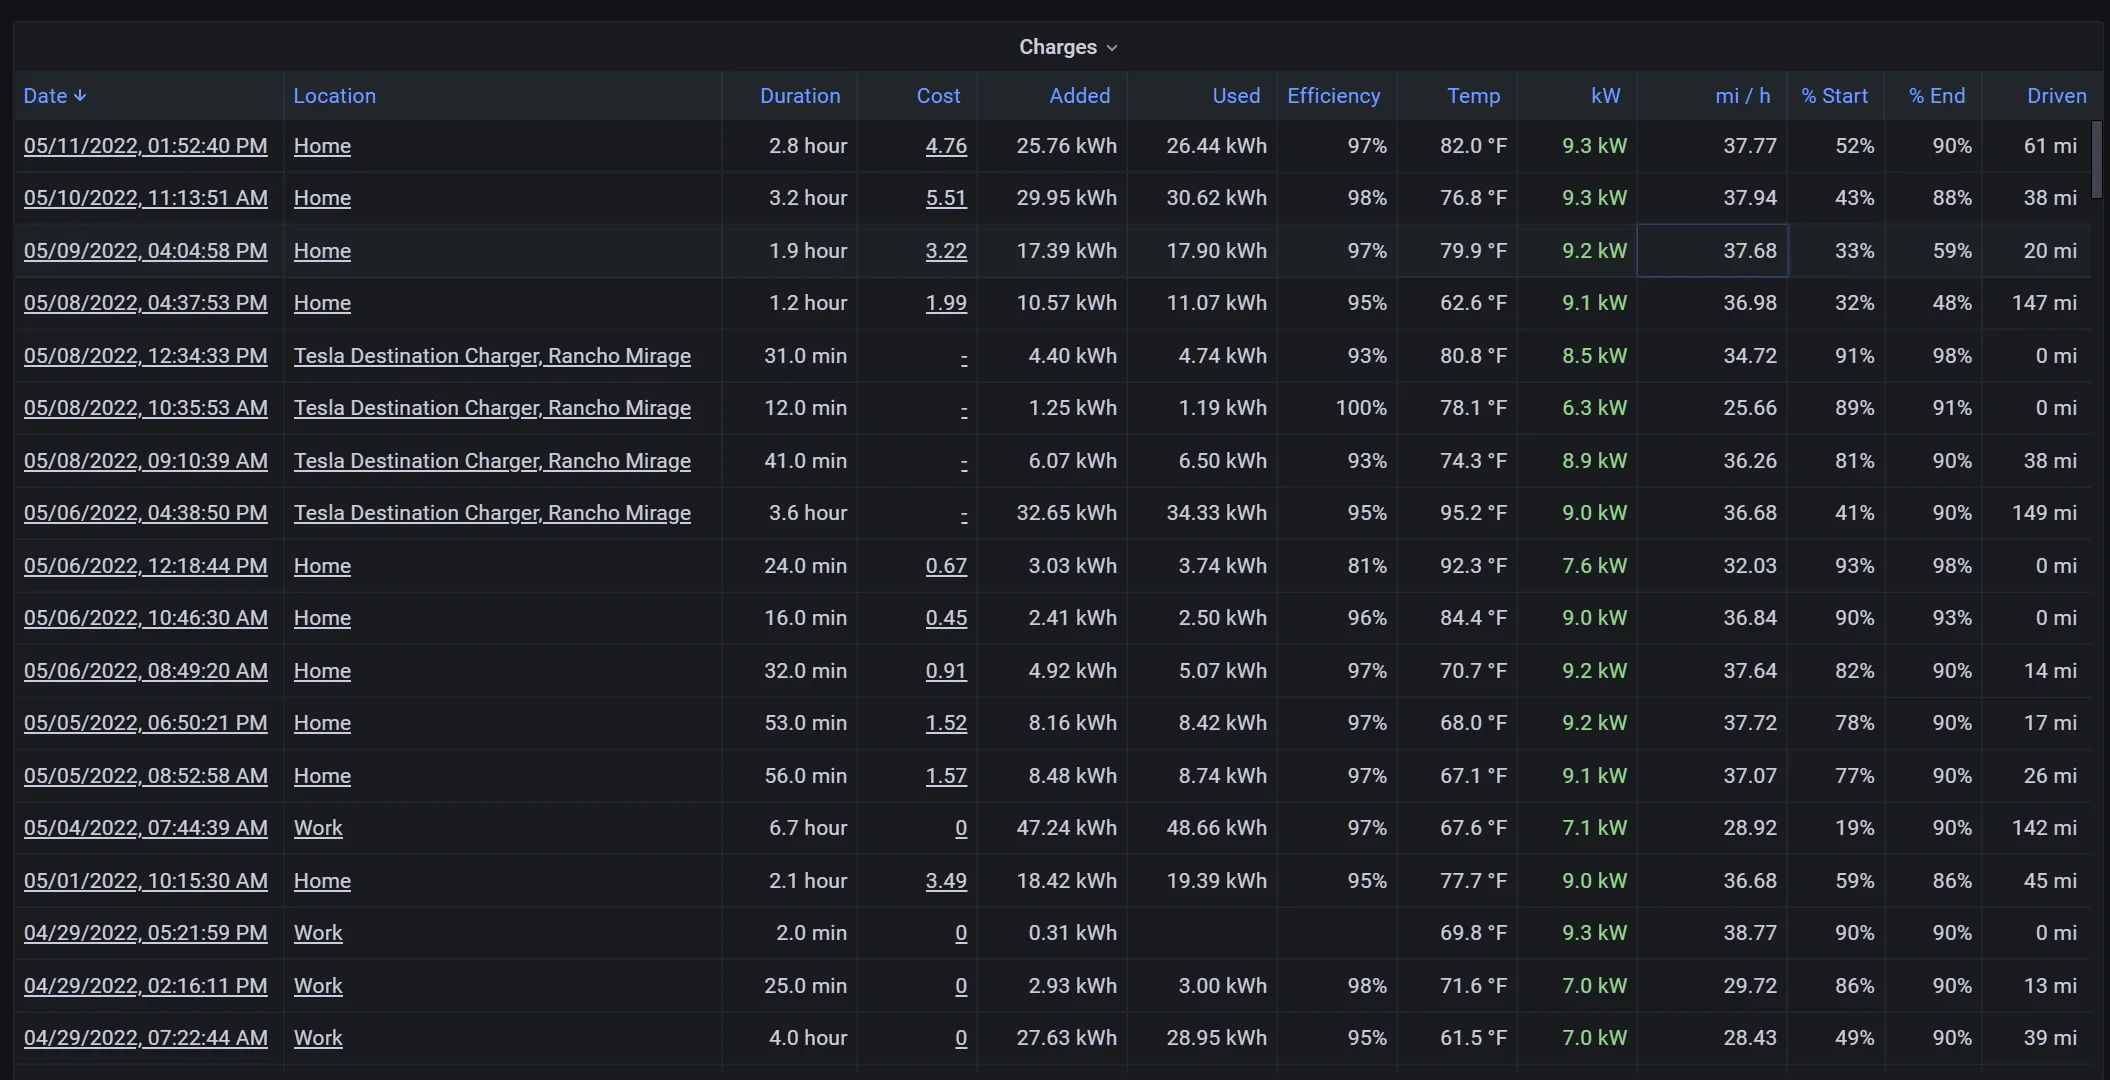Sort by the kW column header
This screenshot has width=2110, height=1080.
coord(1605,96)
